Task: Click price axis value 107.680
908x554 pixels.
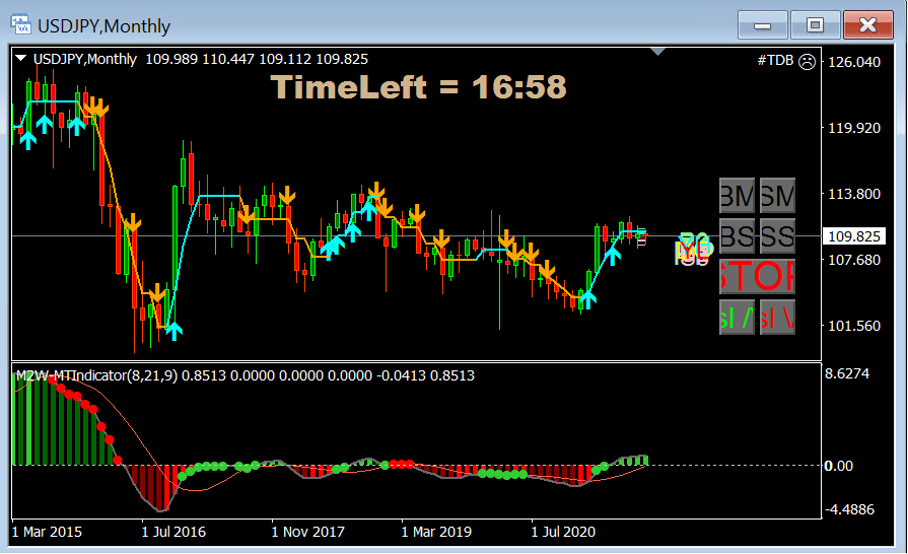Action: pos(855,260)
